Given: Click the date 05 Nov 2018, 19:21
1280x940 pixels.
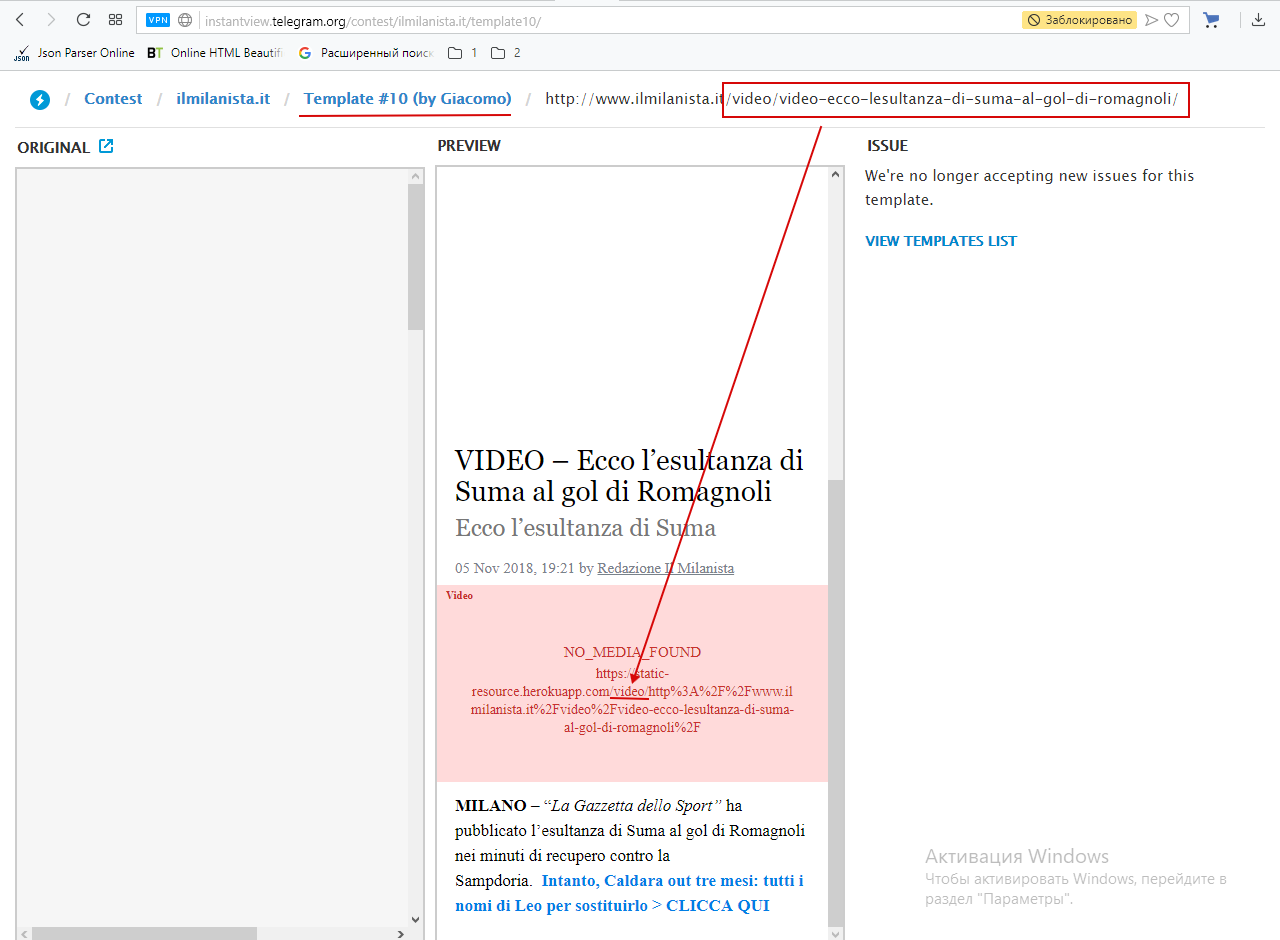Looking at the screenshot, I should [515, 568].
